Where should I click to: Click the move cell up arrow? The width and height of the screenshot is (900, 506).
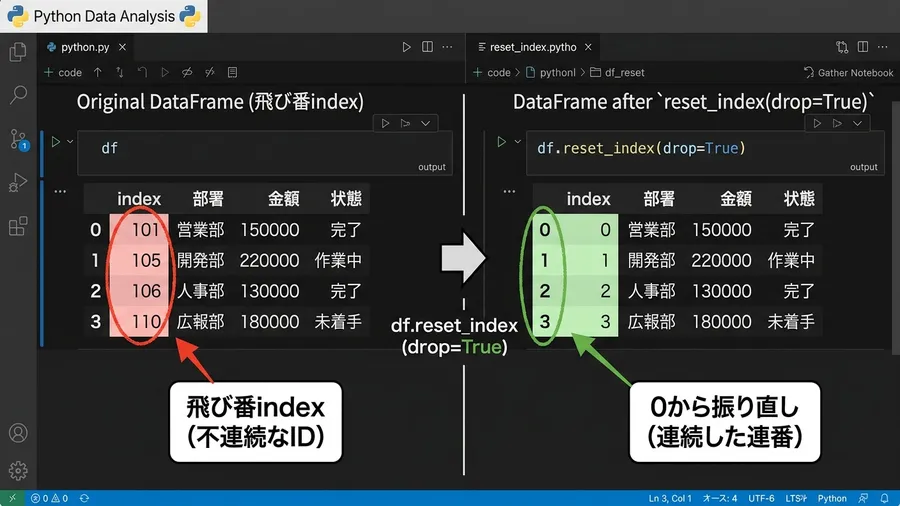(98, 72)
